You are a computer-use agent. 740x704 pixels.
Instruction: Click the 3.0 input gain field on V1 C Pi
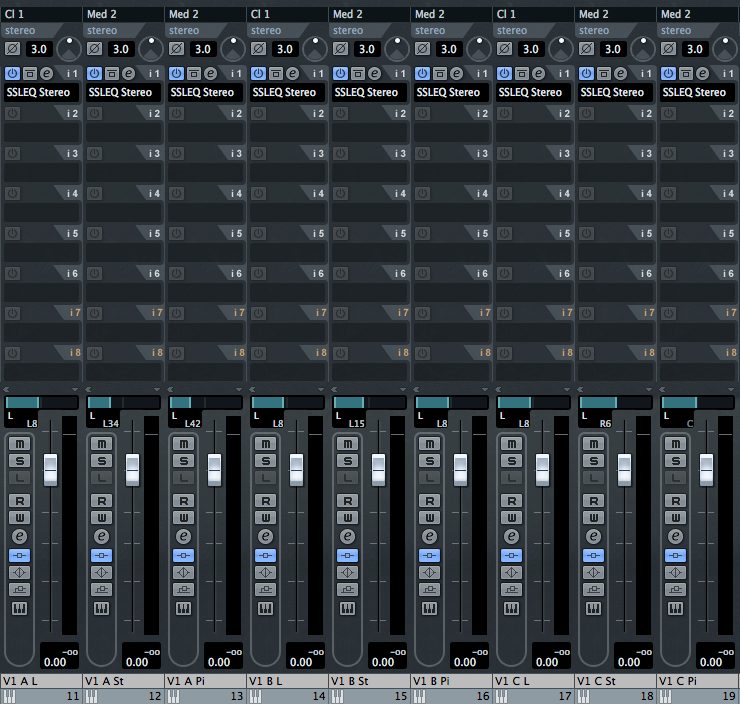click(693, 48)
